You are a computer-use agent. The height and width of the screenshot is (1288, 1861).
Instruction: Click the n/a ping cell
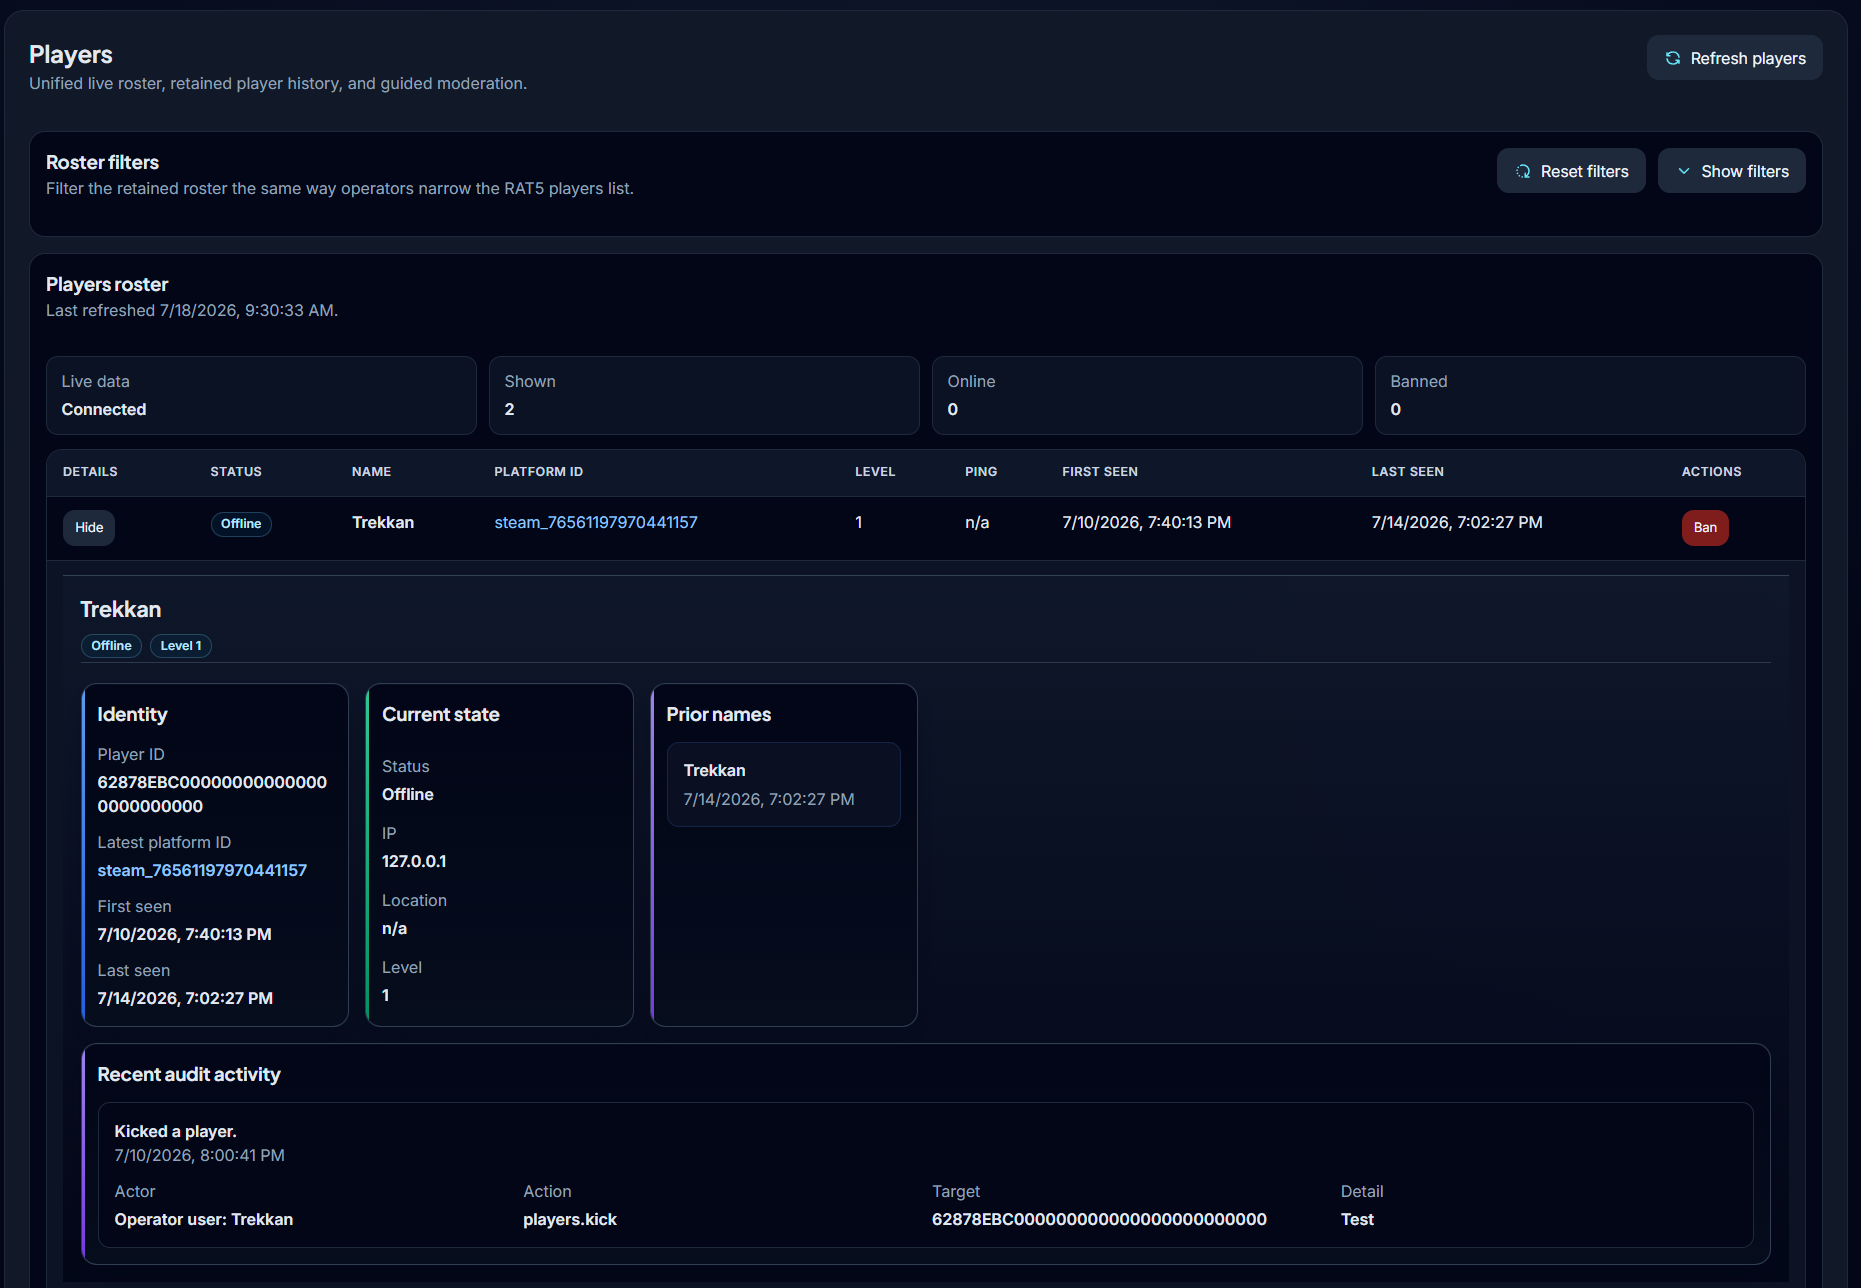coord(977,522)
